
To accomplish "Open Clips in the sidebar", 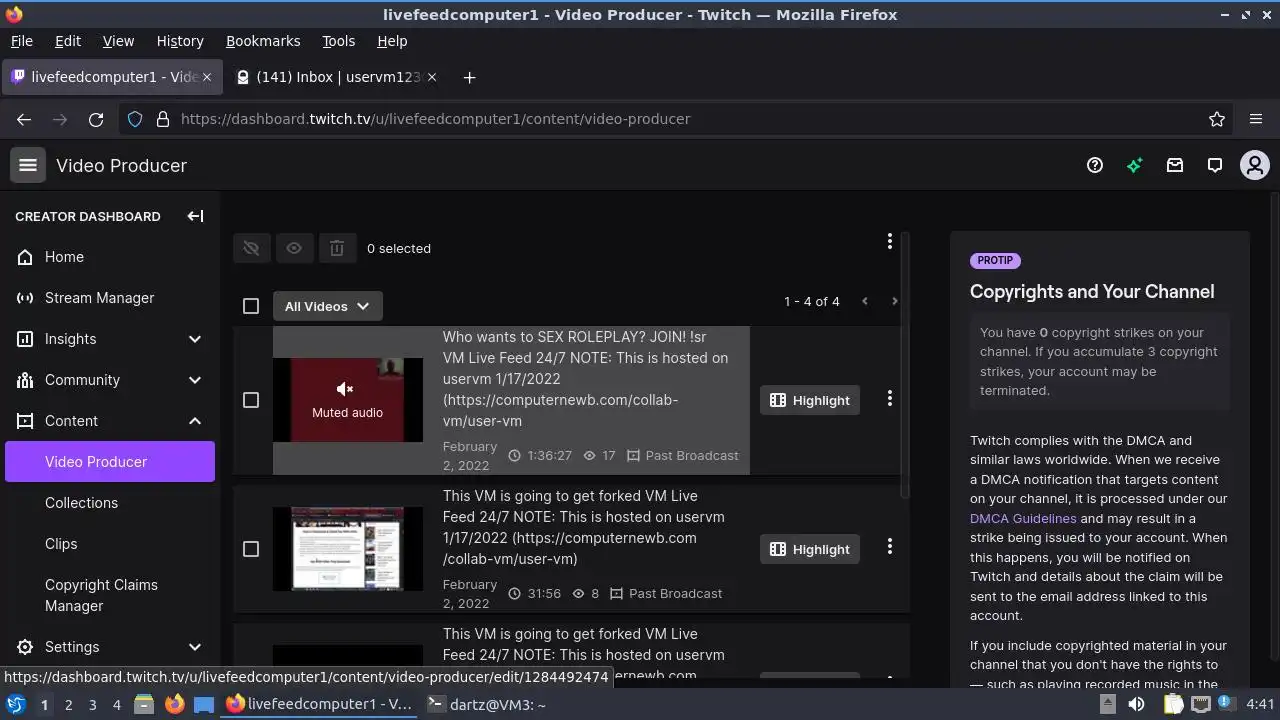I will coord(110,544).
